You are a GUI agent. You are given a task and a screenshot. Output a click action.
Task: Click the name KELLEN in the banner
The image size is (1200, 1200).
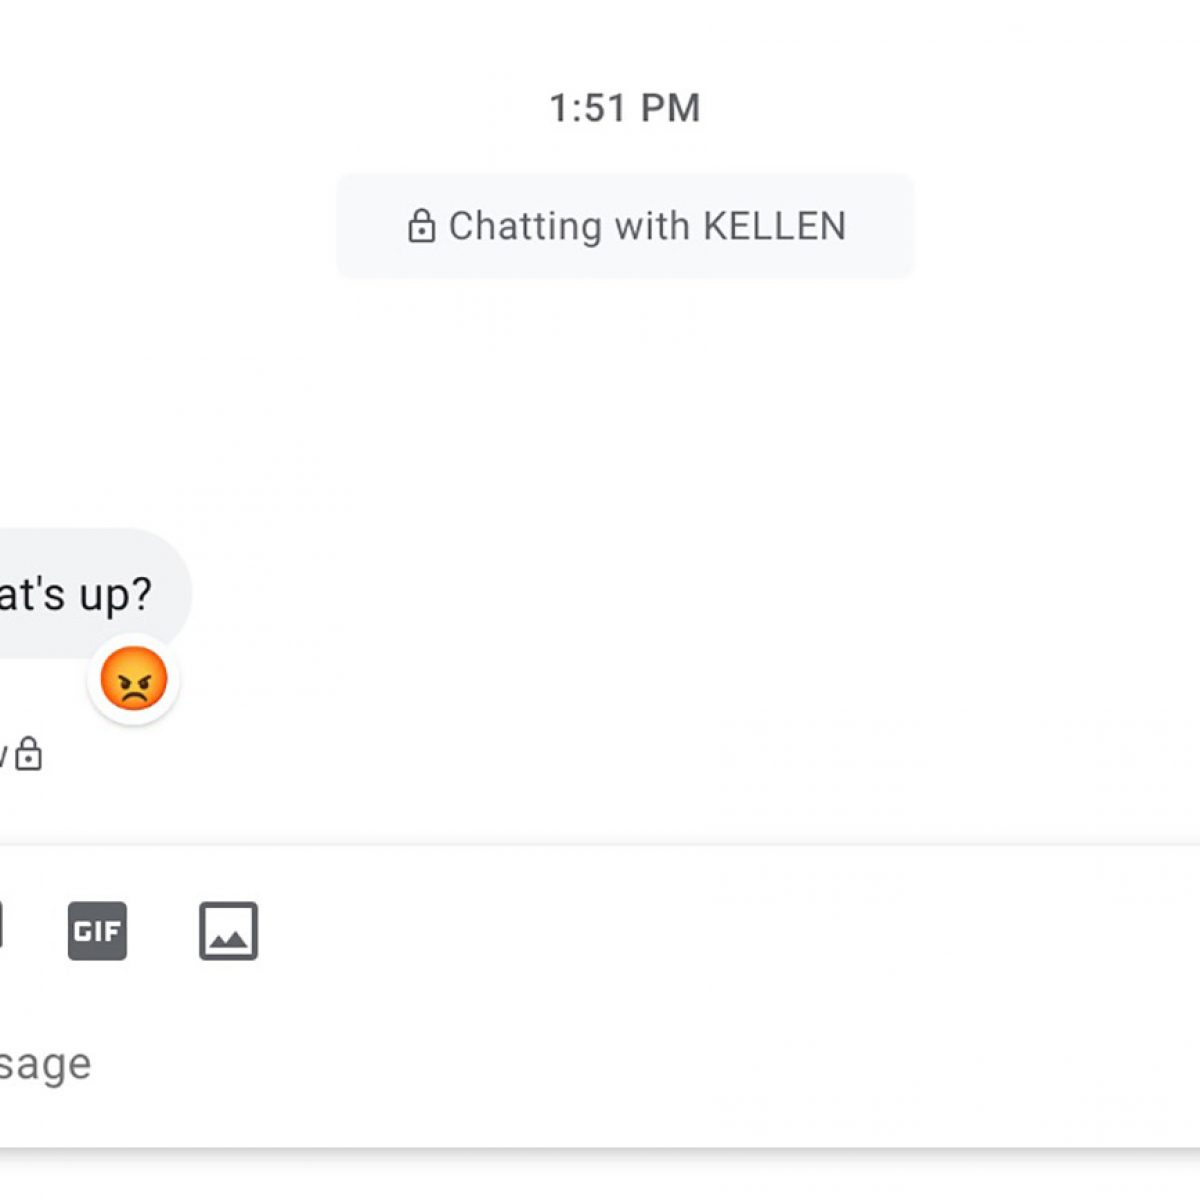[x=774, y=226]
